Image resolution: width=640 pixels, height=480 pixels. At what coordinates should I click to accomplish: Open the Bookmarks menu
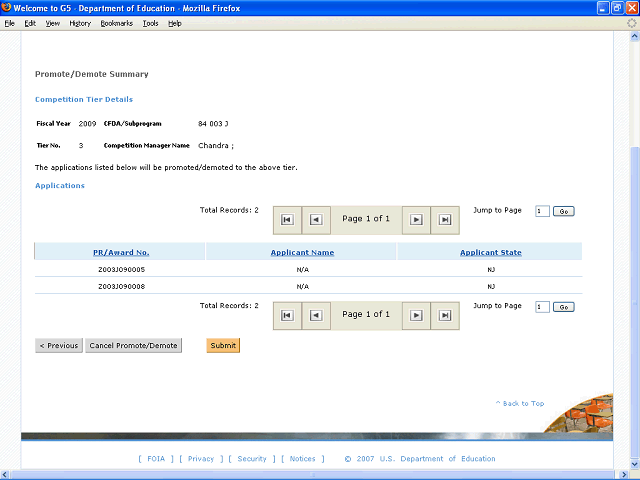point(117,23)
